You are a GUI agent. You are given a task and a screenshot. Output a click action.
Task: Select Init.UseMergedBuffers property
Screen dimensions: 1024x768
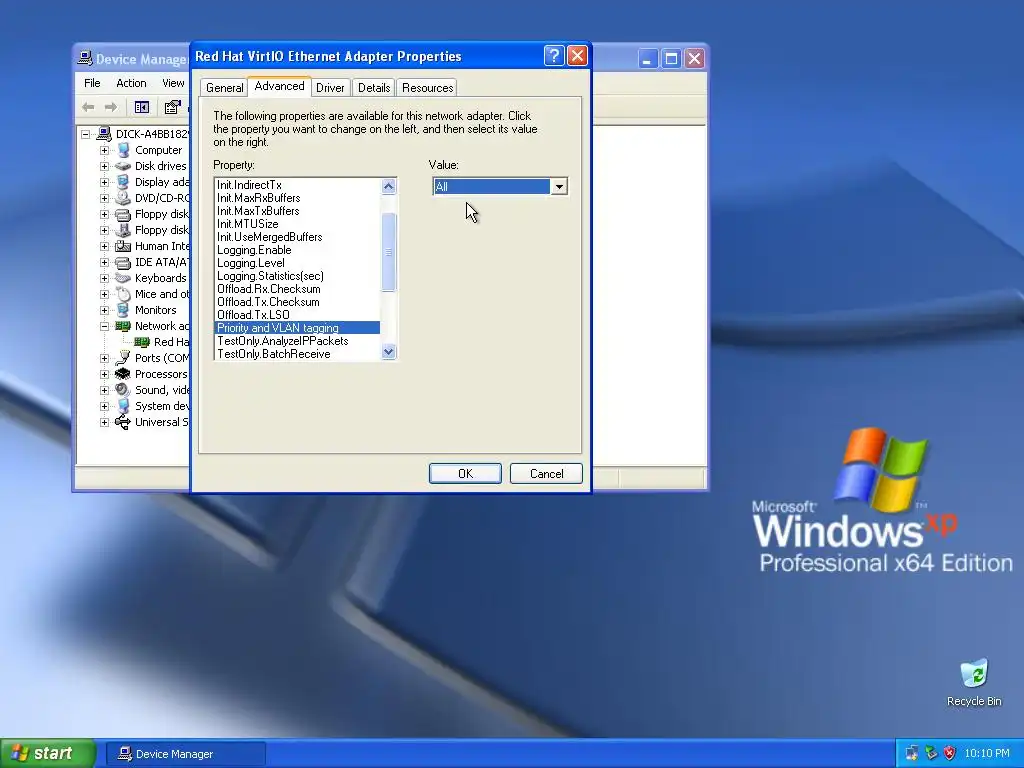coord(297,237)
